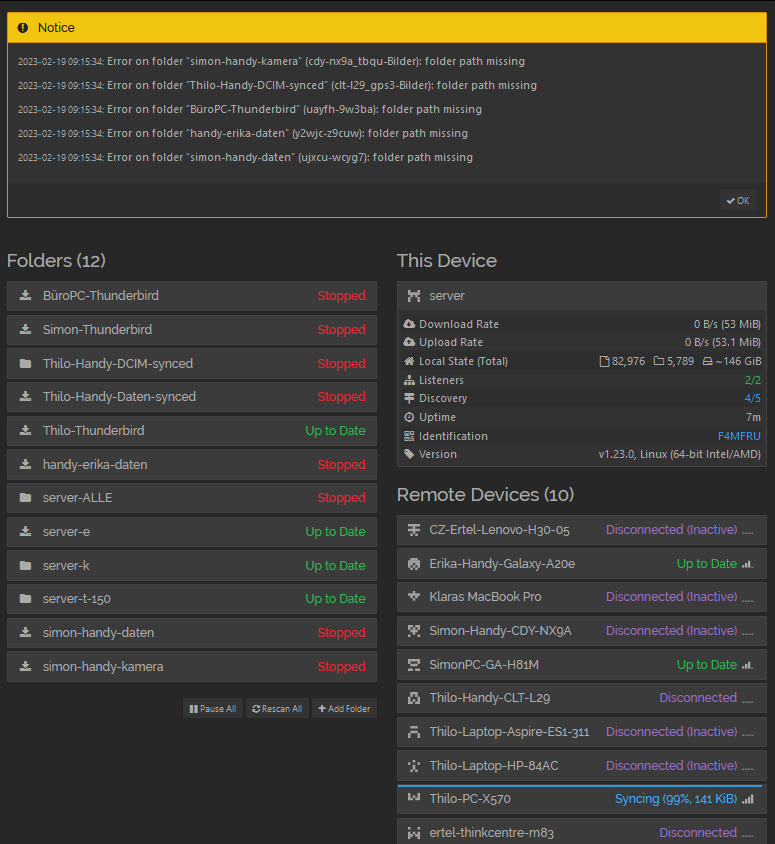Collapse the server panel under This Device

[582, 296]
